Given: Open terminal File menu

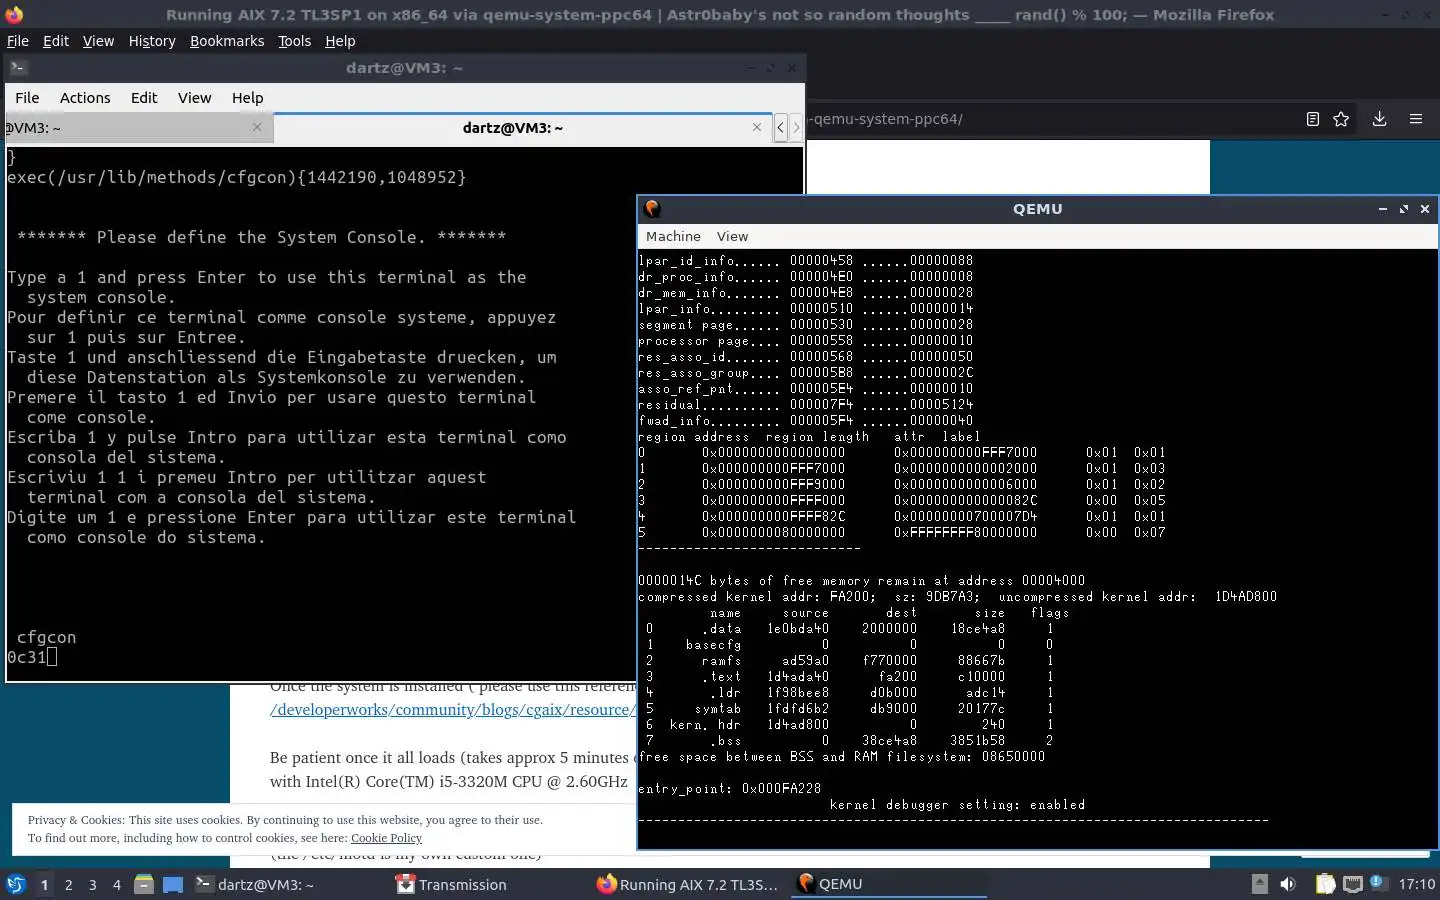Looking at the screenshot, I should pyautogui.click(x=27, y=98).
